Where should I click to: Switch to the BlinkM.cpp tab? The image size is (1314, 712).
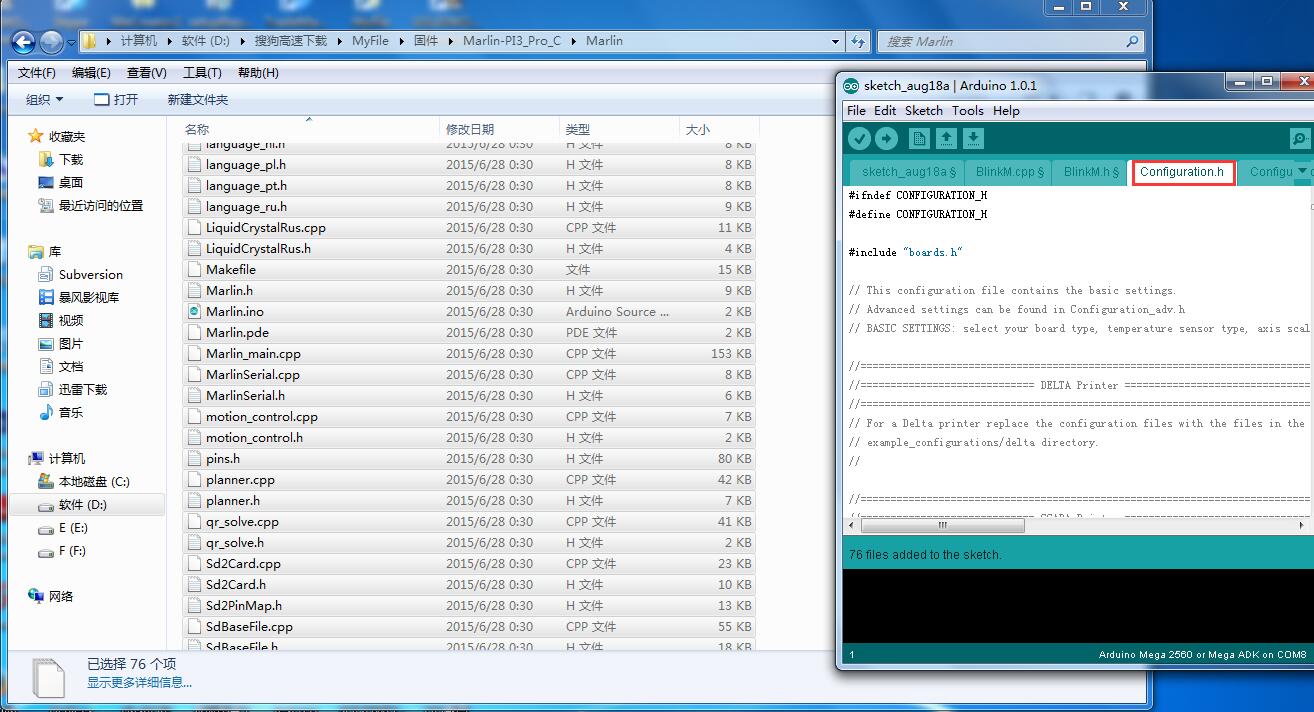pyautogui.click(x=1010, y=172)
